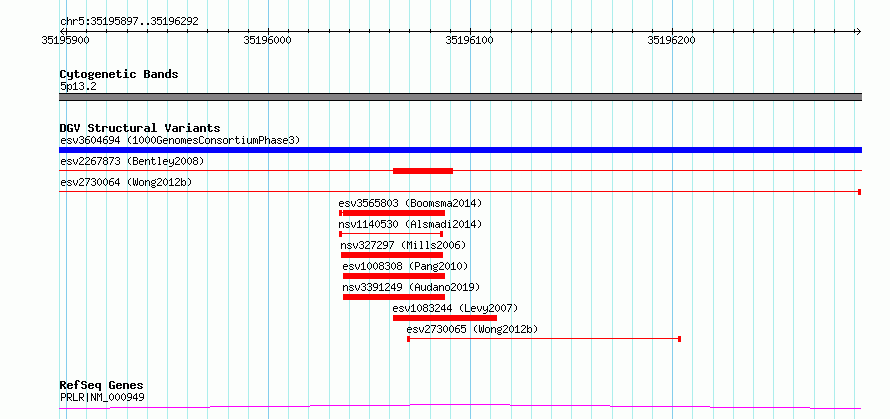Click the nsv327297 red variant bar
The height and width of the screenshot is (419, 890).
[x=392, y=255]
